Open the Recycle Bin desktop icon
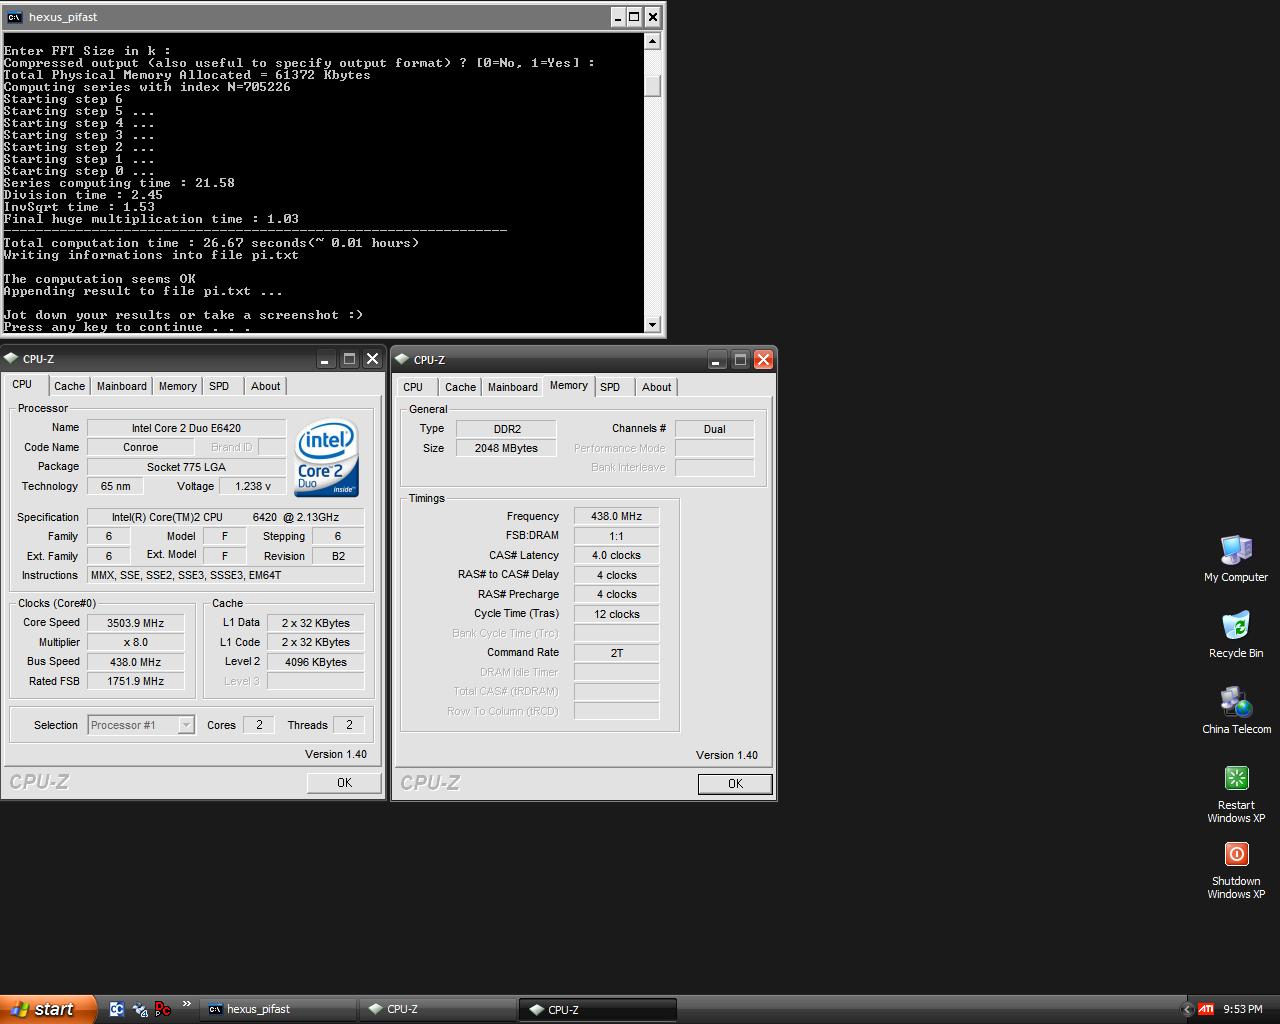 (1236, 634)
